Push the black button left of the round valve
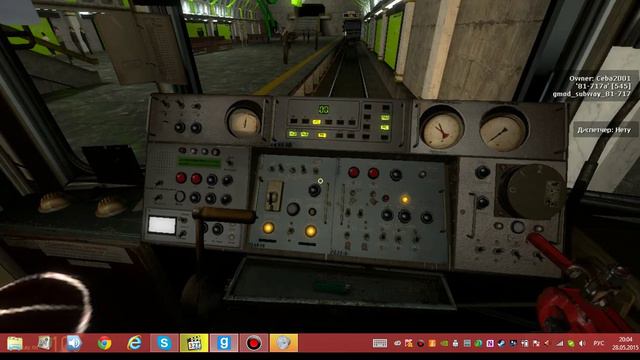The height and width of the screenshot is (360, 640). [x=482, y=202]
